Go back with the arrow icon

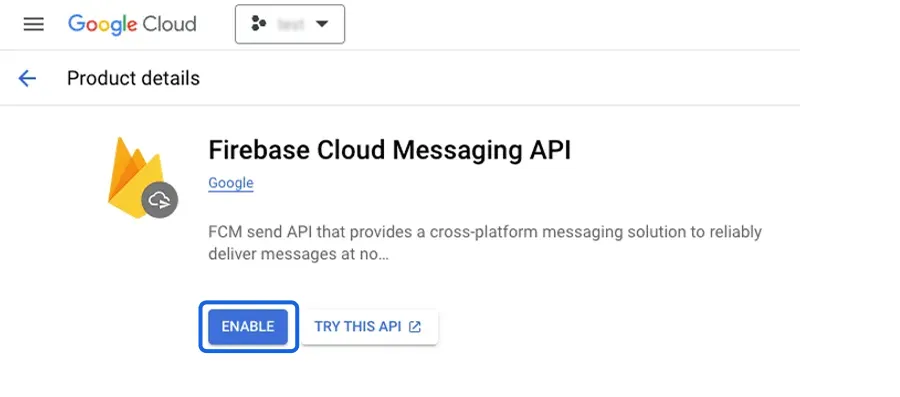27,79
